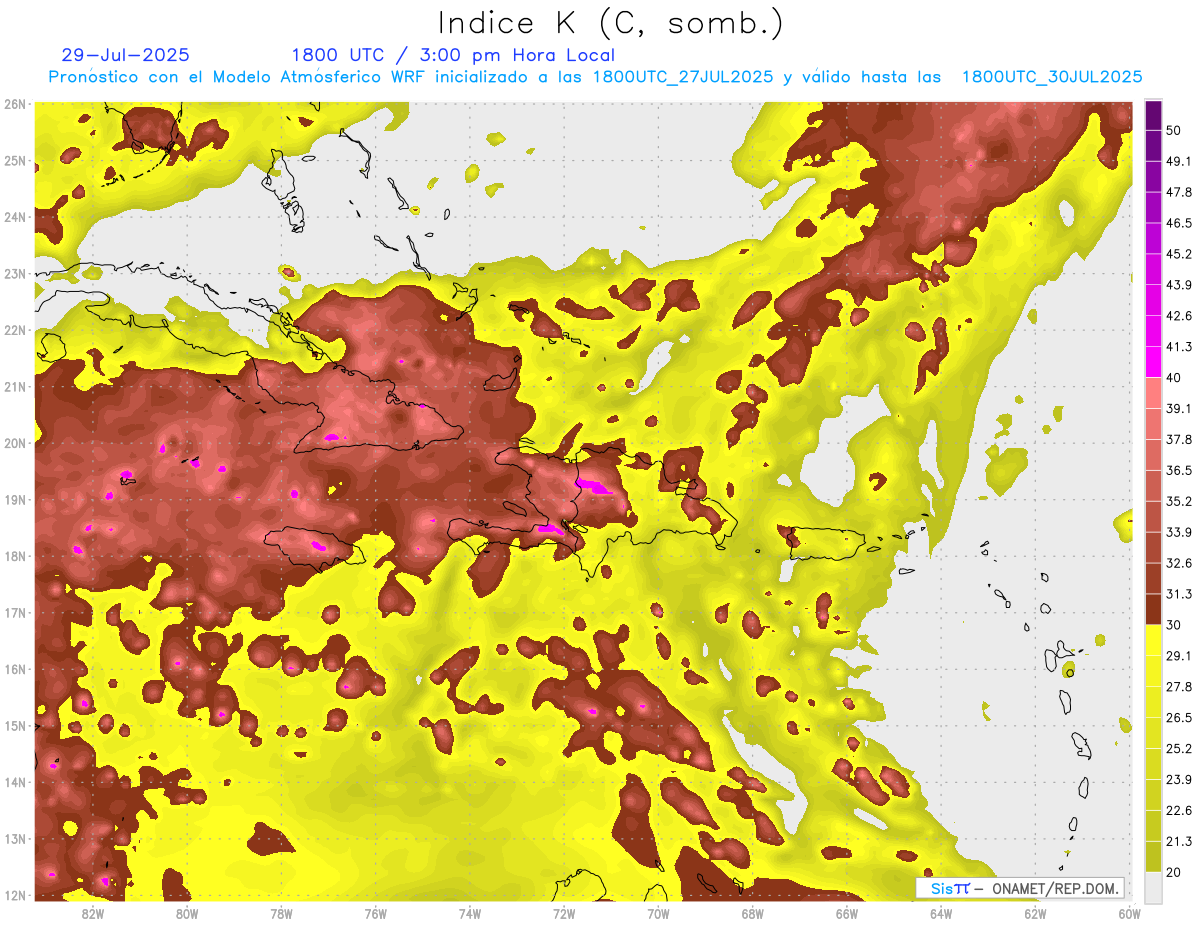This screenshot has width=1200, height=927.
Task: Click the colorbar label "25.2"
Action: [1179, 749]
